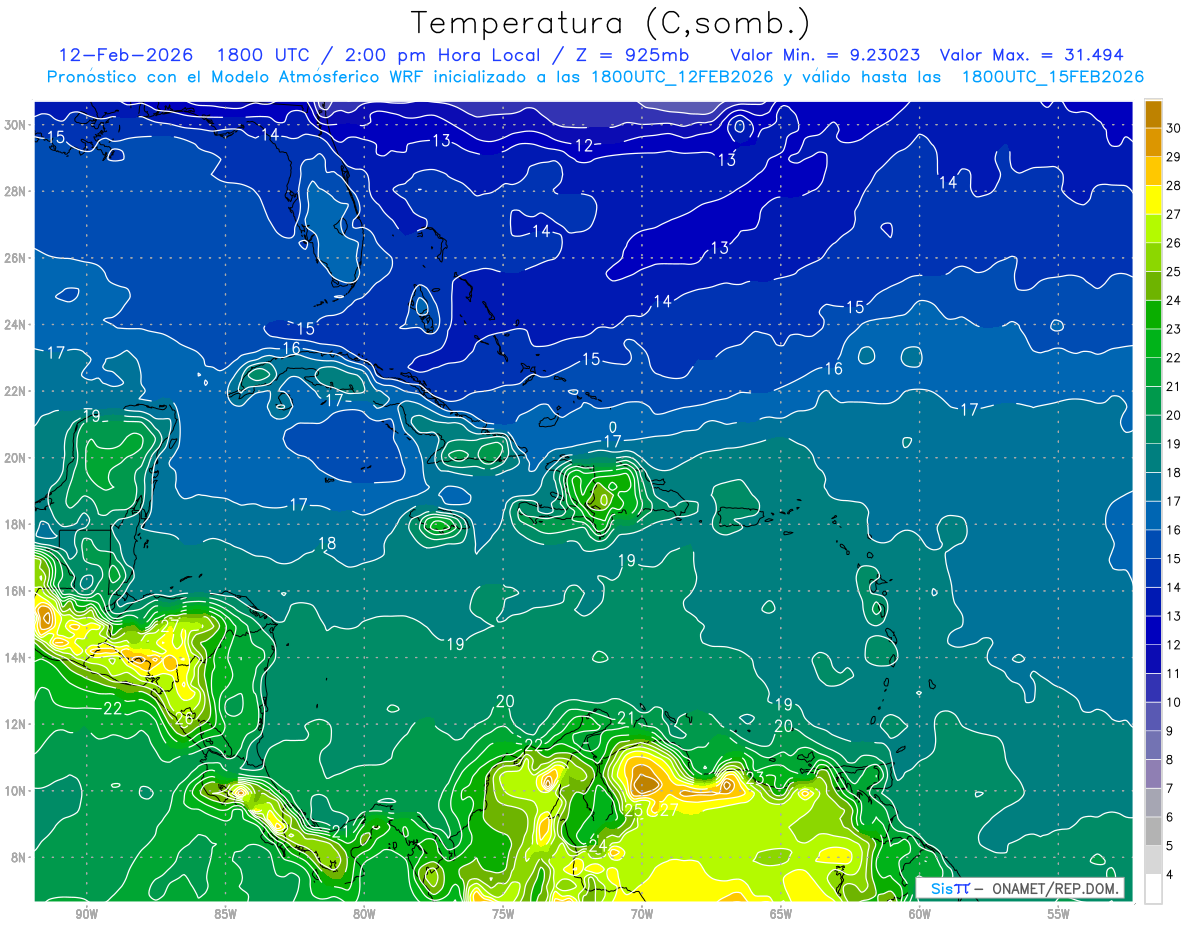The width and height of the screenshot is (1200, 927).
Task: Click the latitude axis label 22N
Action: point(14,391)
